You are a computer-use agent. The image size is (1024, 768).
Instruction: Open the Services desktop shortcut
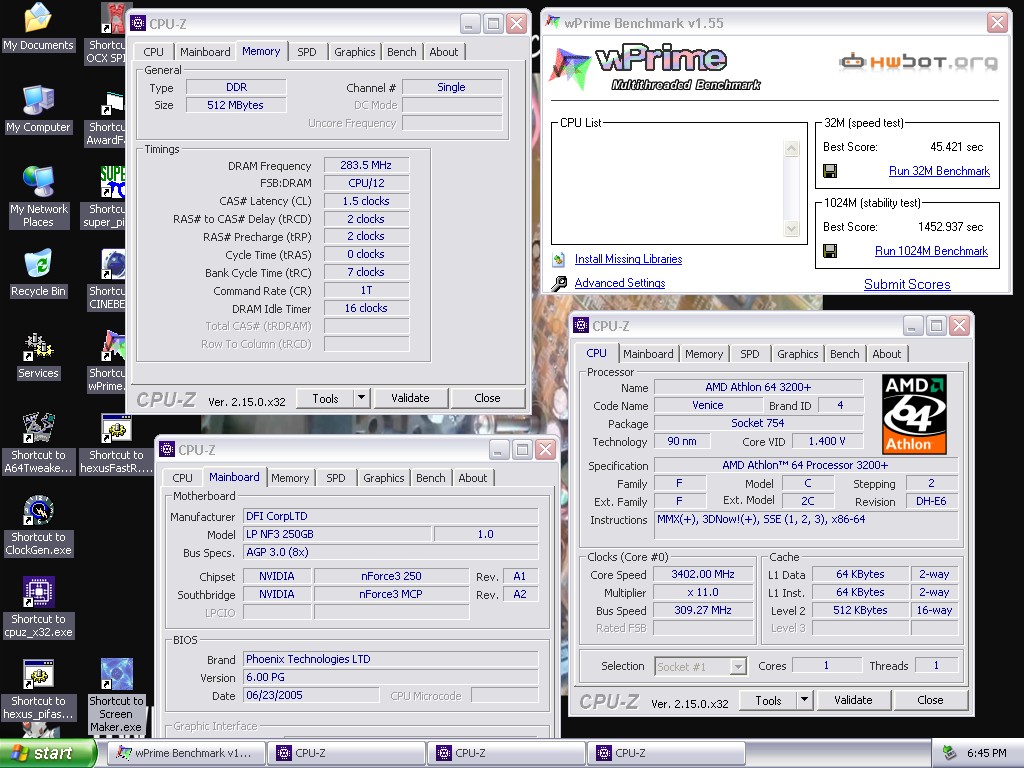pos(38,347)
